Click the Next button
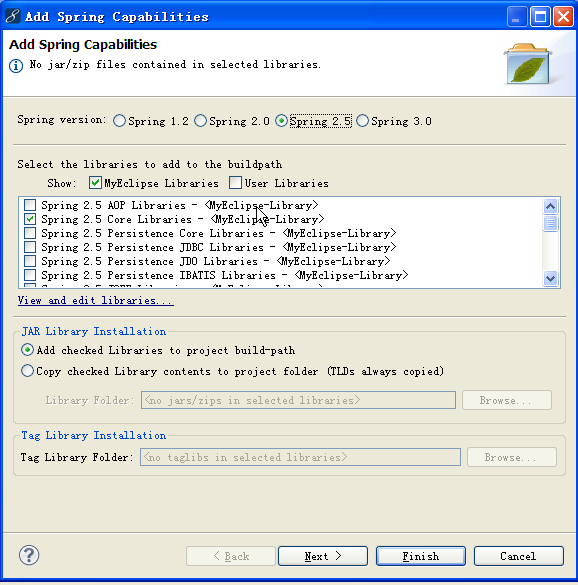 click(x=323, y=556)
